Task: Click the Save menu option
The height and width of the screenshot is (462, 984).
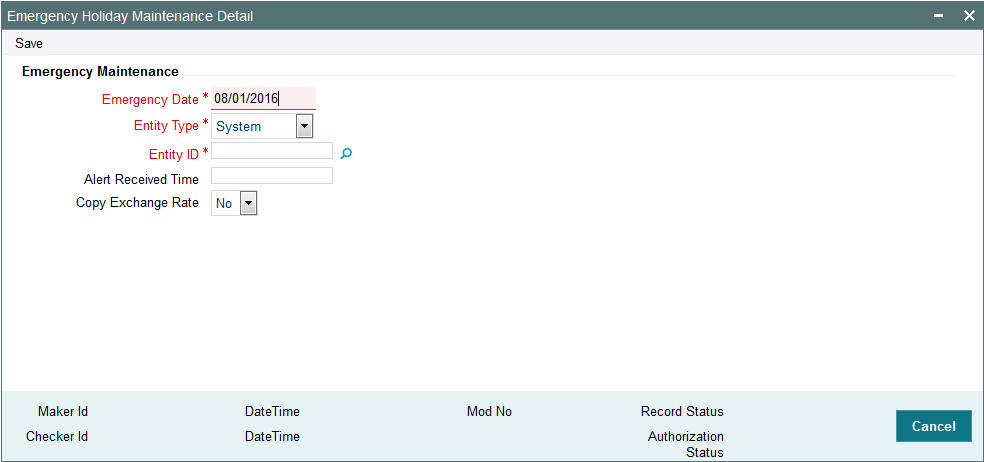Action: click(x=29, y=43)
